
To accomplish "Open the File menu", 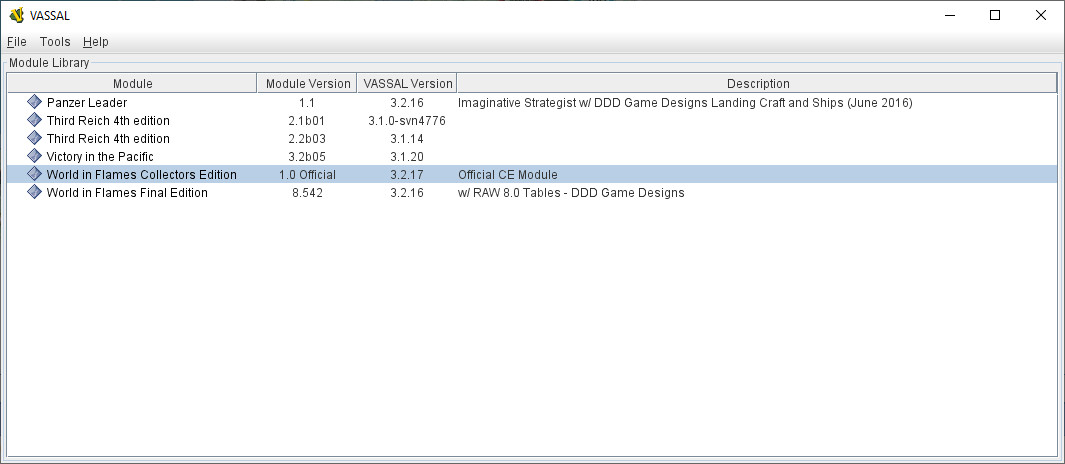I will [x=17, y=41].
